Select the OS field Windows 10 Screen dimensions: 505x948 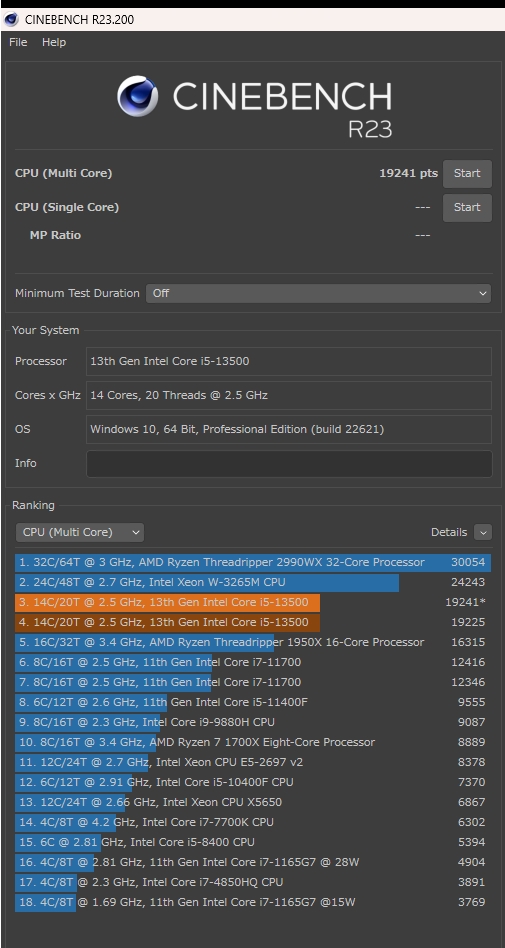click(x=289, y=429)
